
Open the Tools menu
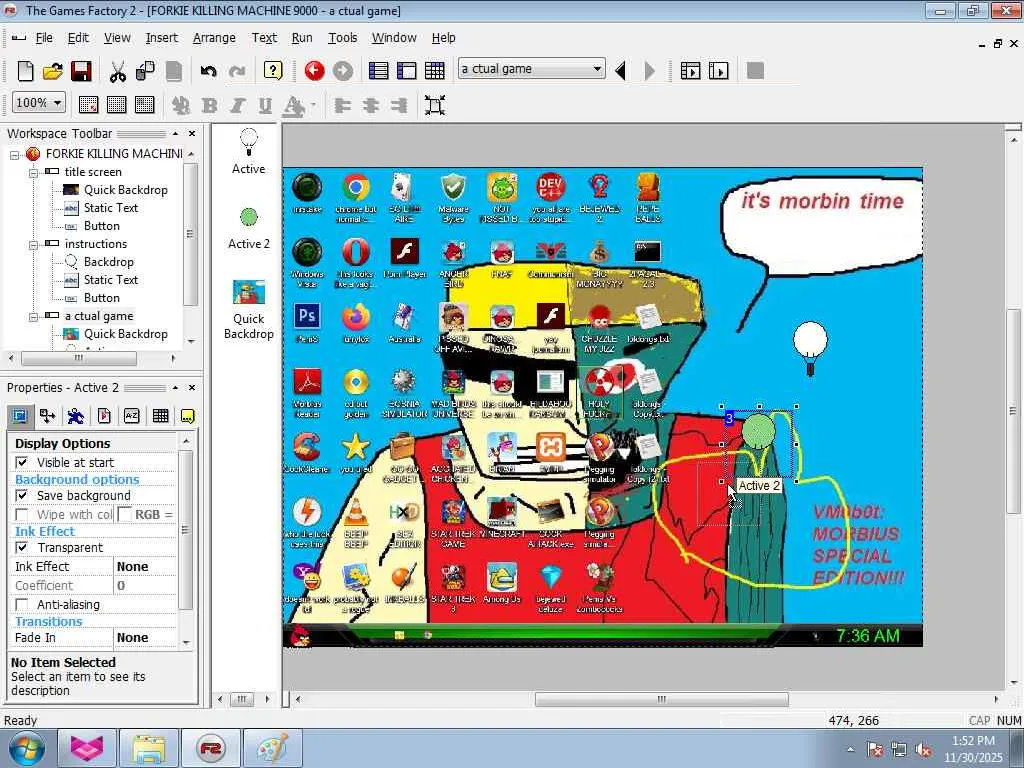(x=342, y=38)
